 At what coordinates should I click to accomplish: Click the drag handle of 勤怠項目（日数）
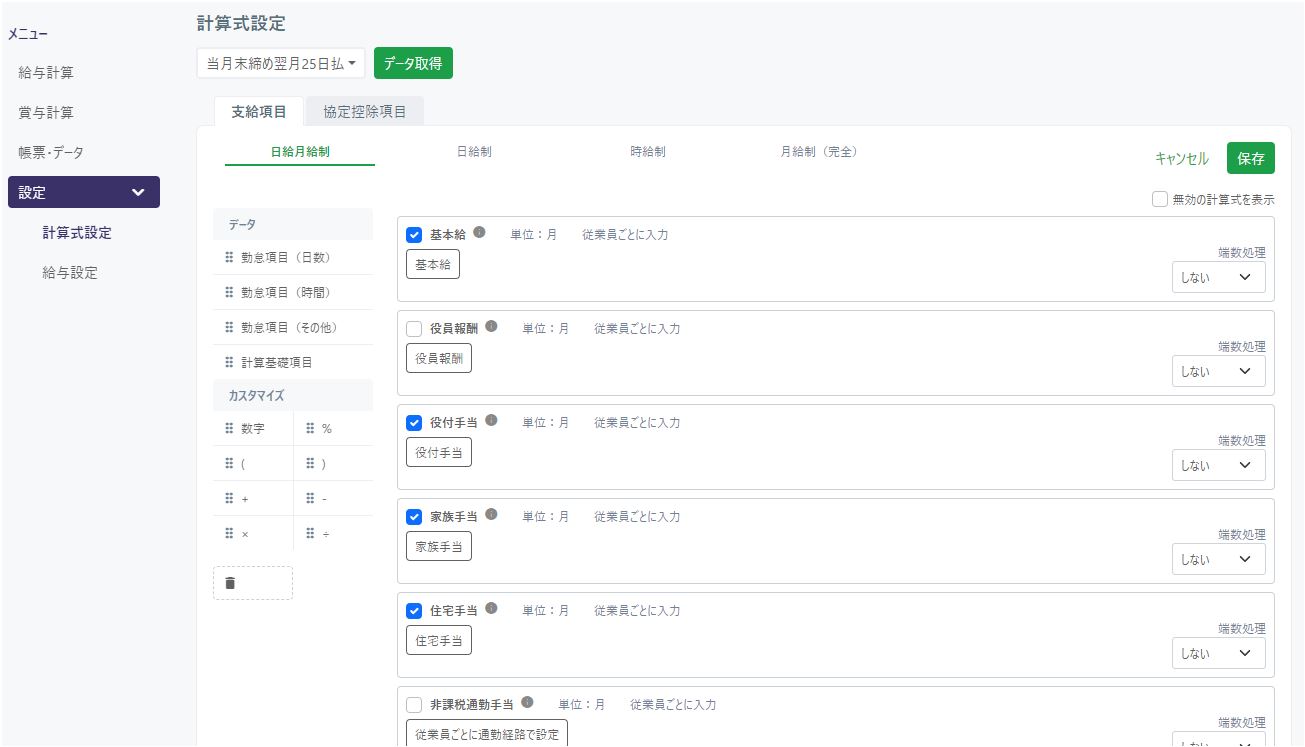(x=228, y=257)
